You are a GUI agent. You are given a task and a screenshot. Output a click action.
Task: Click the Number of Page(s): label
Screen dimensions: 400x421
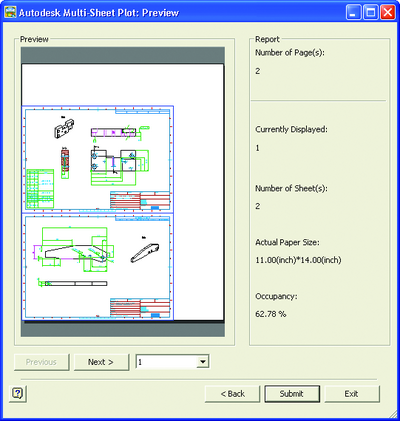[290, 53]
